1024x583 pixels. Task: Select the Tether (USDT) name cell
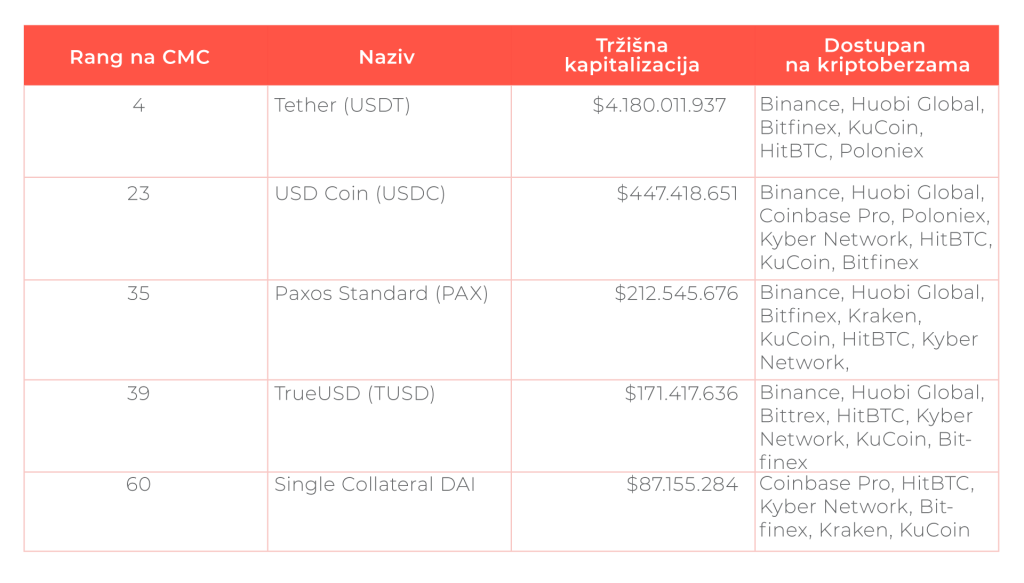pos(343,105)
